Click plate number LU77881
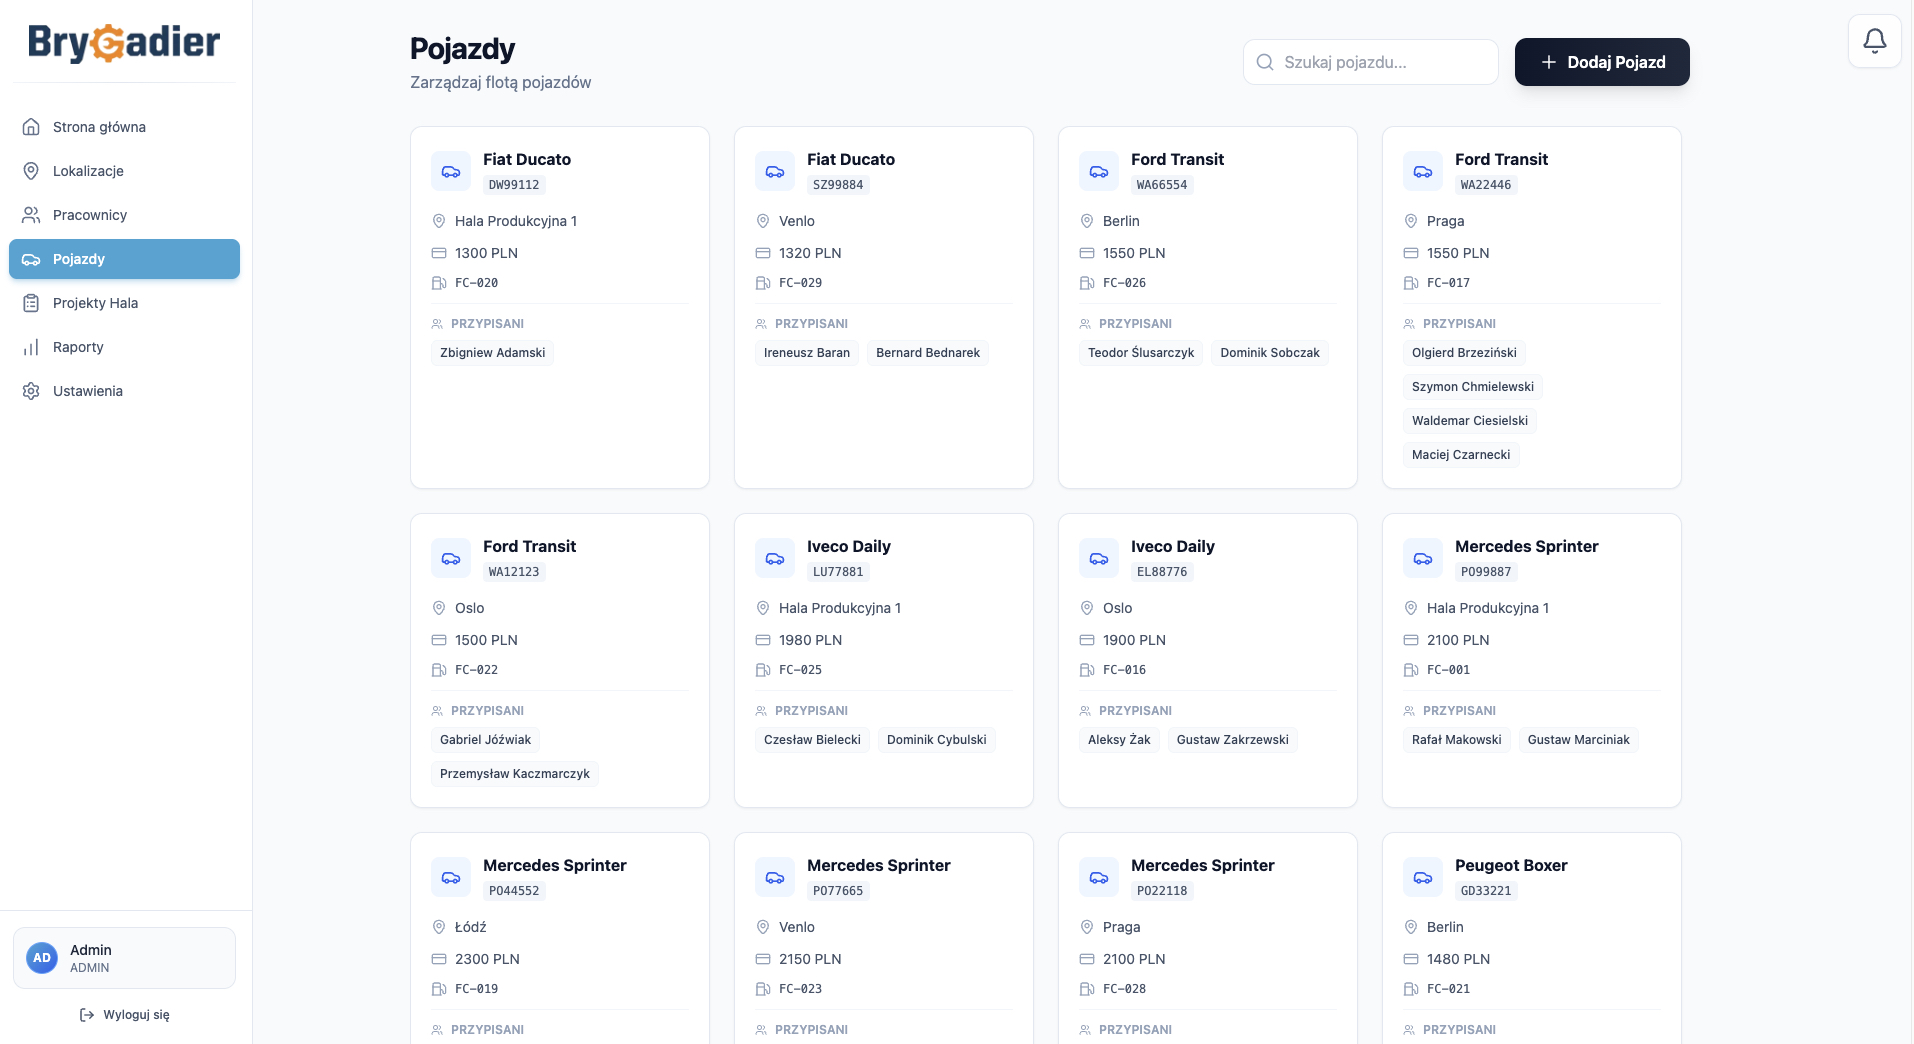Viewport: 1914px width, 1044px height. (x=837, y=572)
